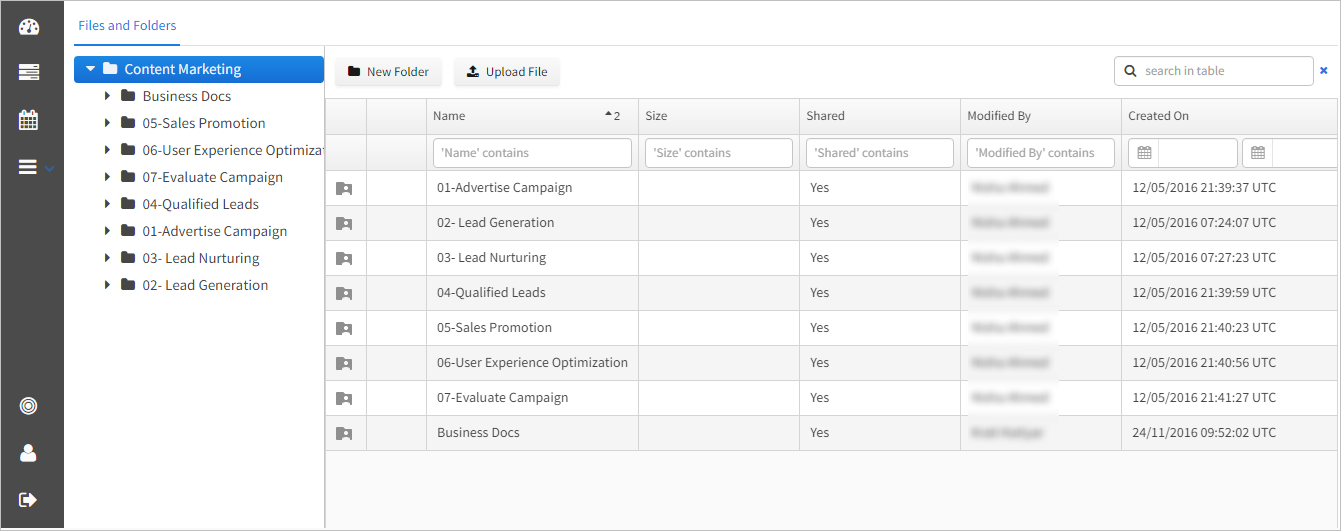Click shared folder icon beside 01-Advertise Campaign row
1341x531 pixels.
(344, 188)
